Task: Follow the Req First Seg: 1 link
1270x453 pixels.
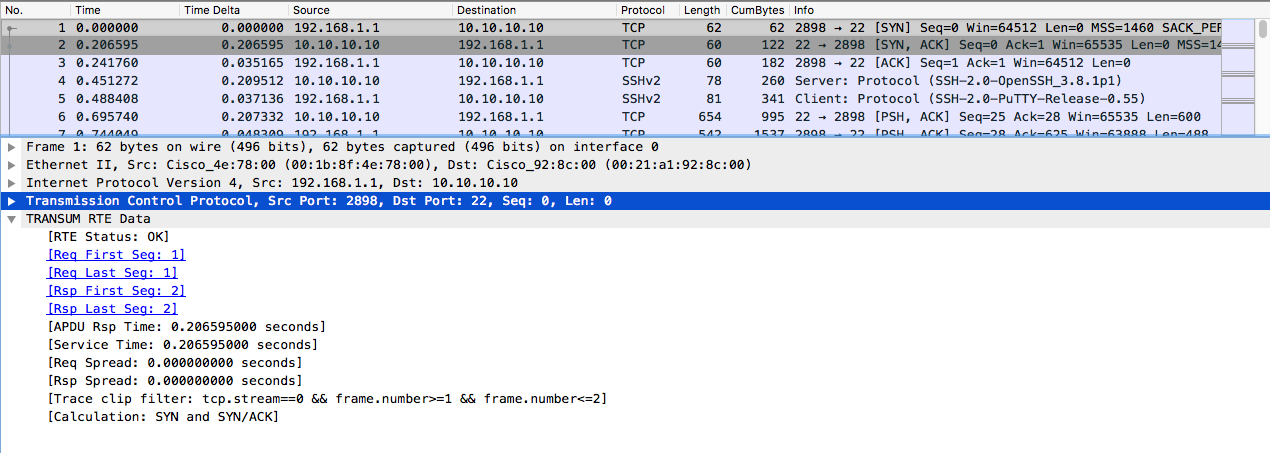Action: [116, 255]
